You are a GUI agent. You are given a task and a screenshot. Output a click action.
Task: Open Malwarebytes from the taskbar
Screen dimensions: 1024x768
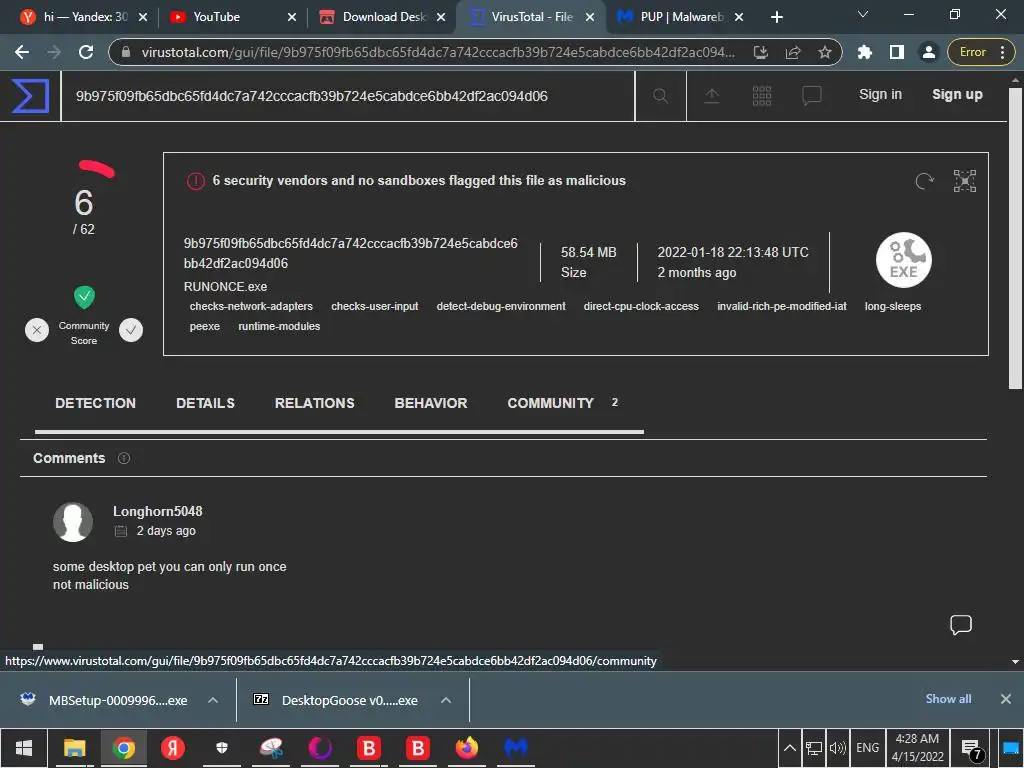tap(516, 748)
